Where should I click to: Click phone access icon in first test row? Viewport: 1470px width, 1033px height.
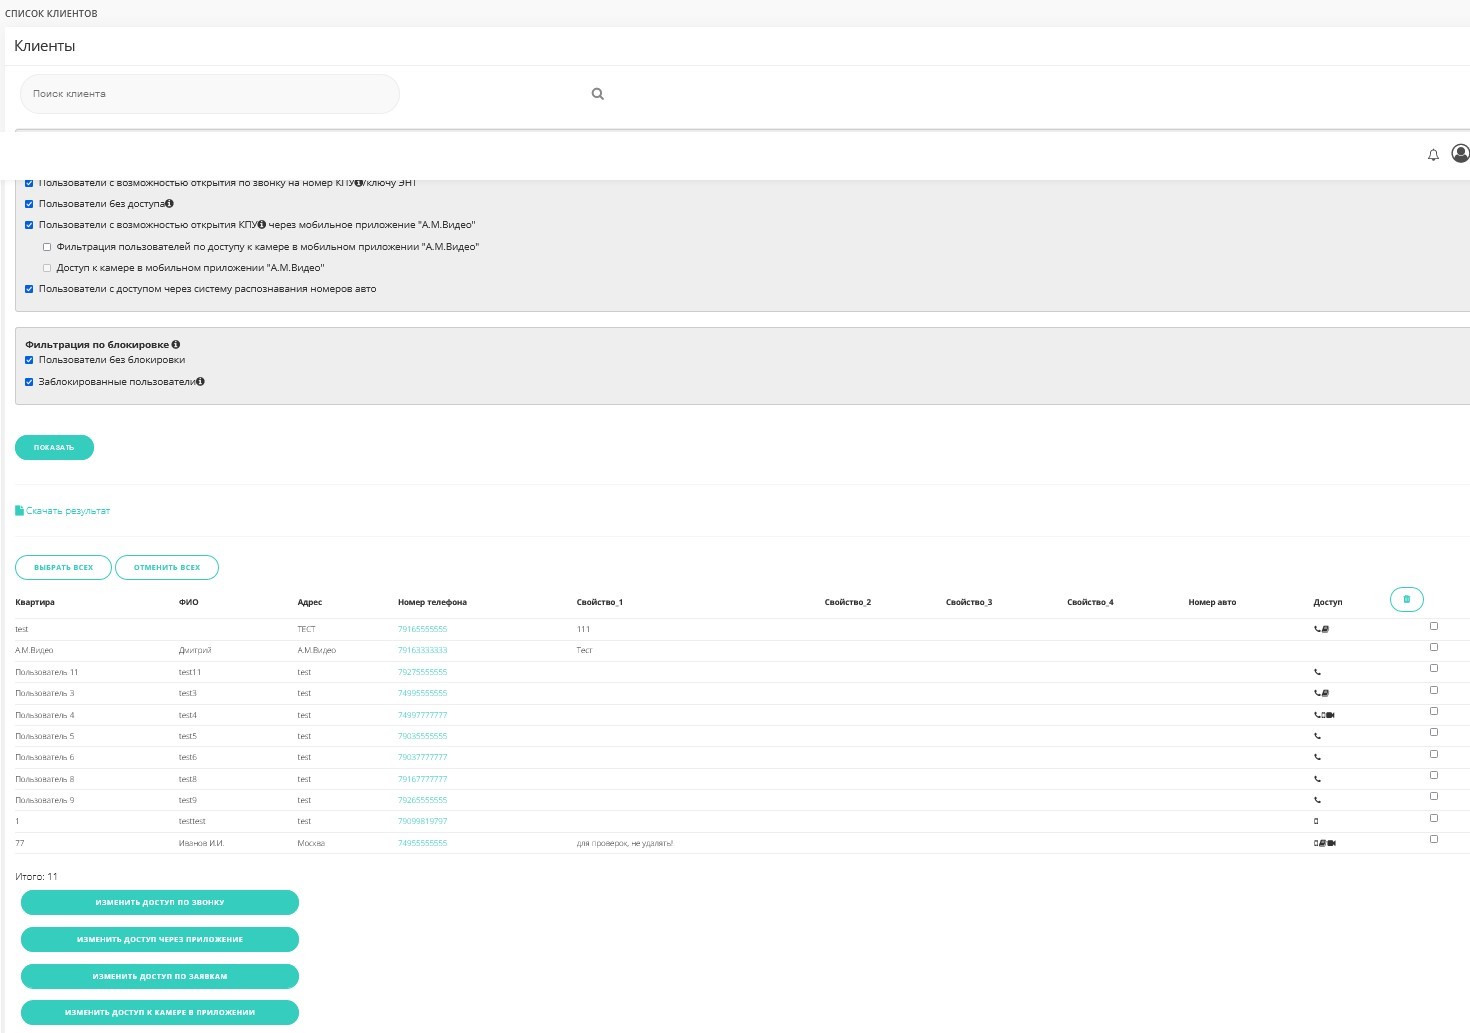[x=1317, y=629]
